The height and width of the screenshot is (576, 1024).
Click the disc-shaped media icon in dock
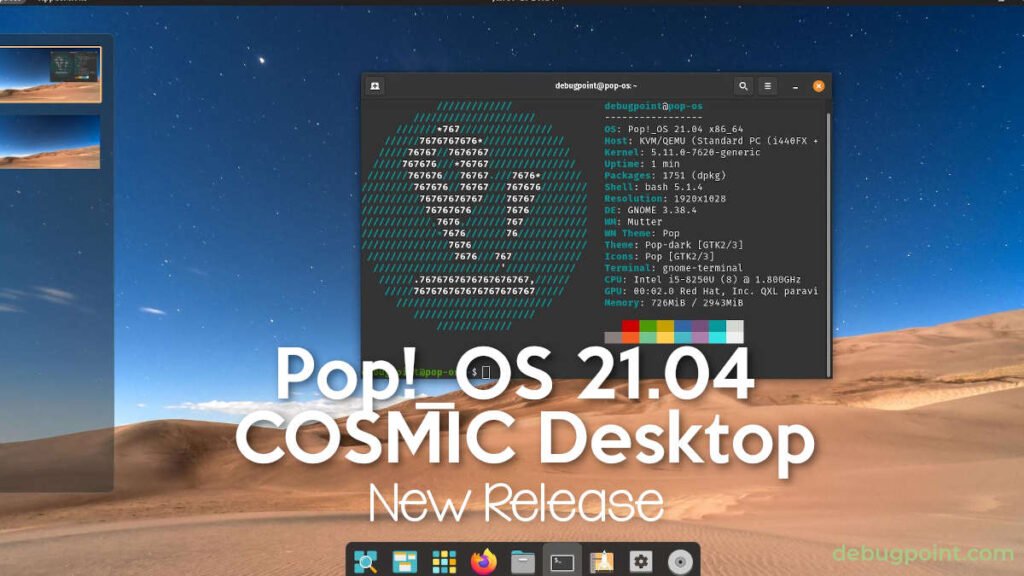(x=679, y=561)
